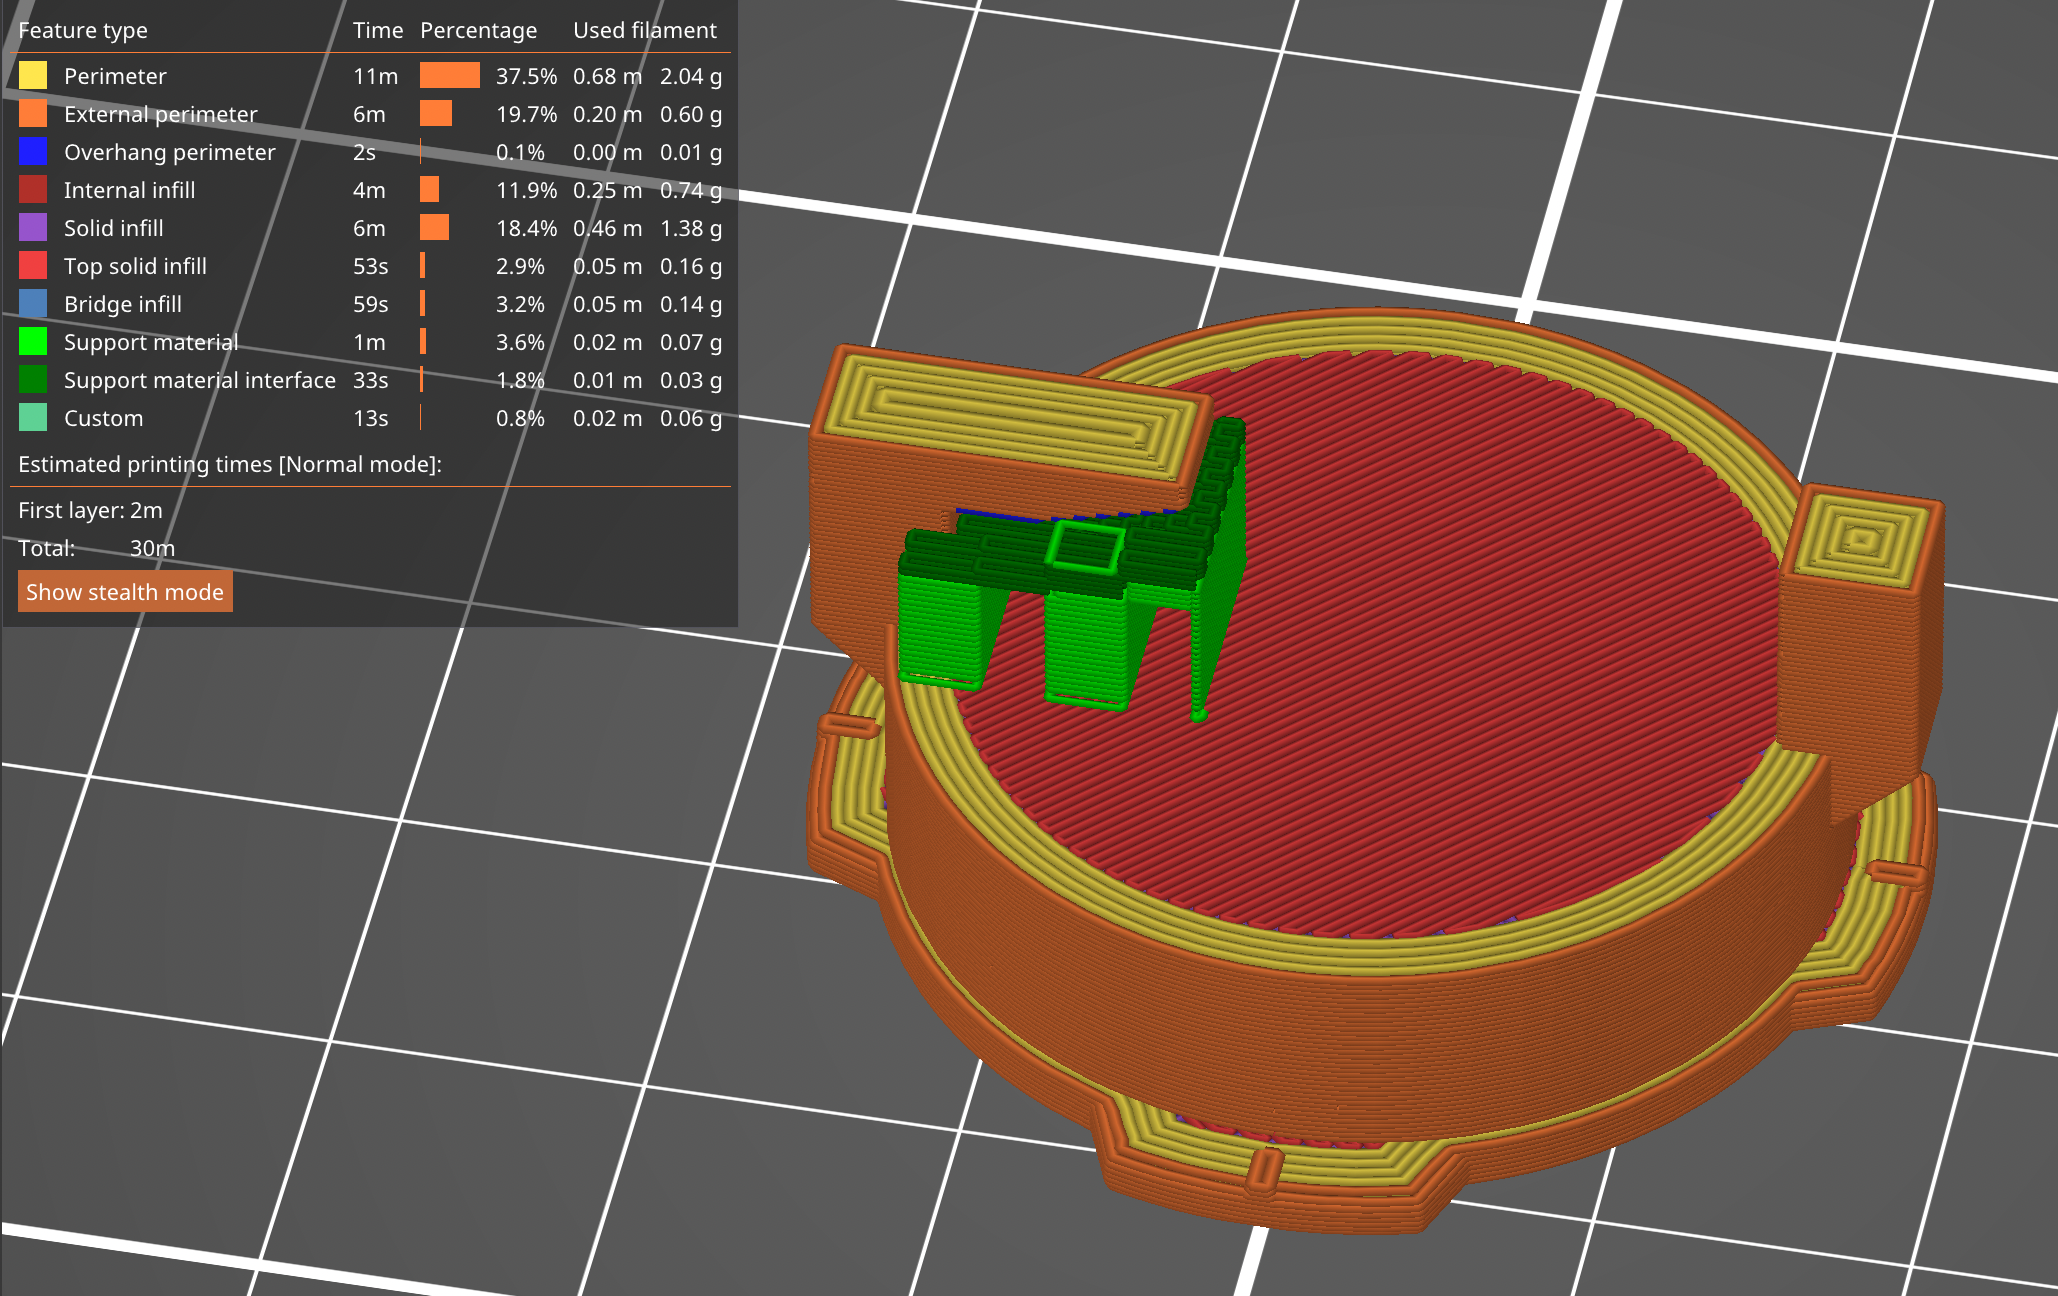Toggle the bright green Support material swatch
The height and width of the screenshot is (1296, 2058).
[33, 342]
